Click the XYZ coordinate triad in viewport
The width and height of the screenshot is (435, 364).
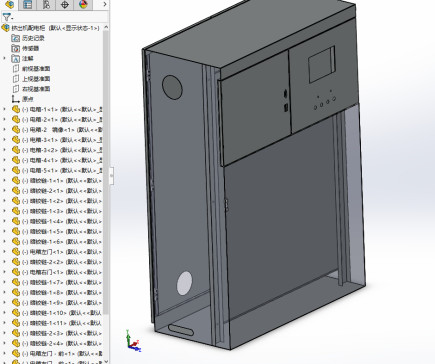click(x=133, y=341)
